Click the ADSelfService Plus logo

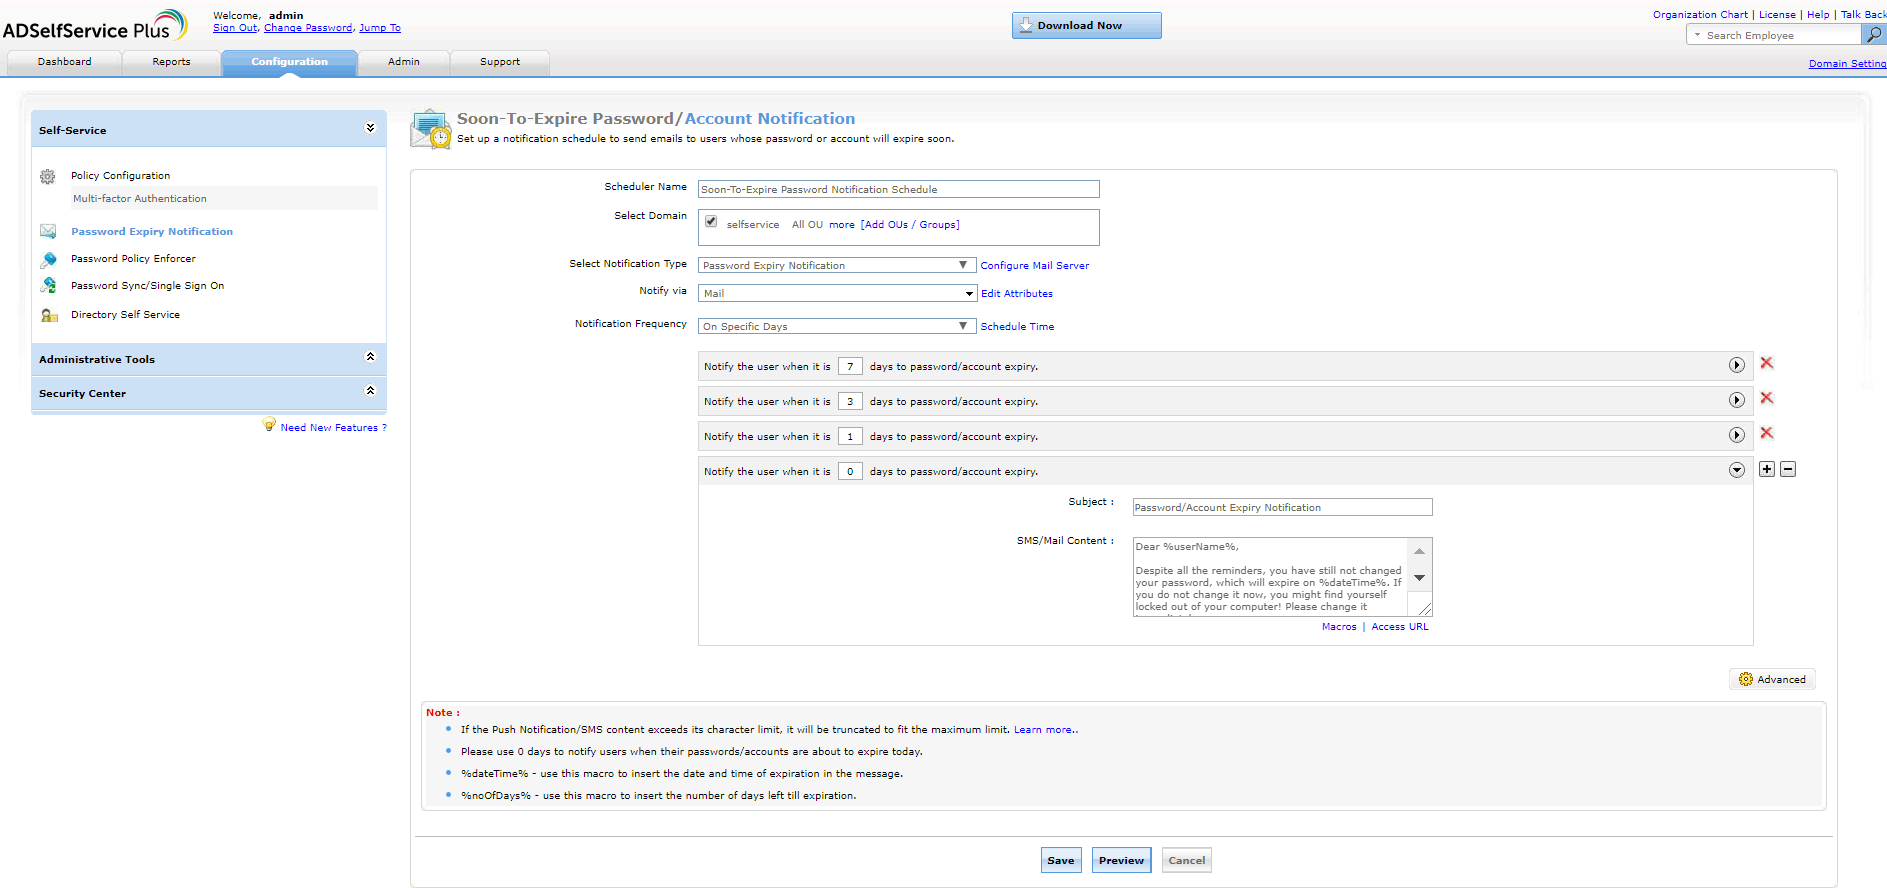pyautogui.click(x=95, y=26)
